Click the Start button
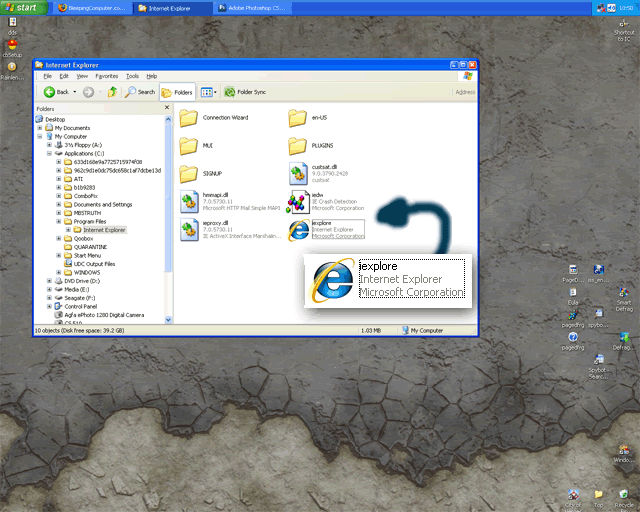 click(x=24, y=8)
